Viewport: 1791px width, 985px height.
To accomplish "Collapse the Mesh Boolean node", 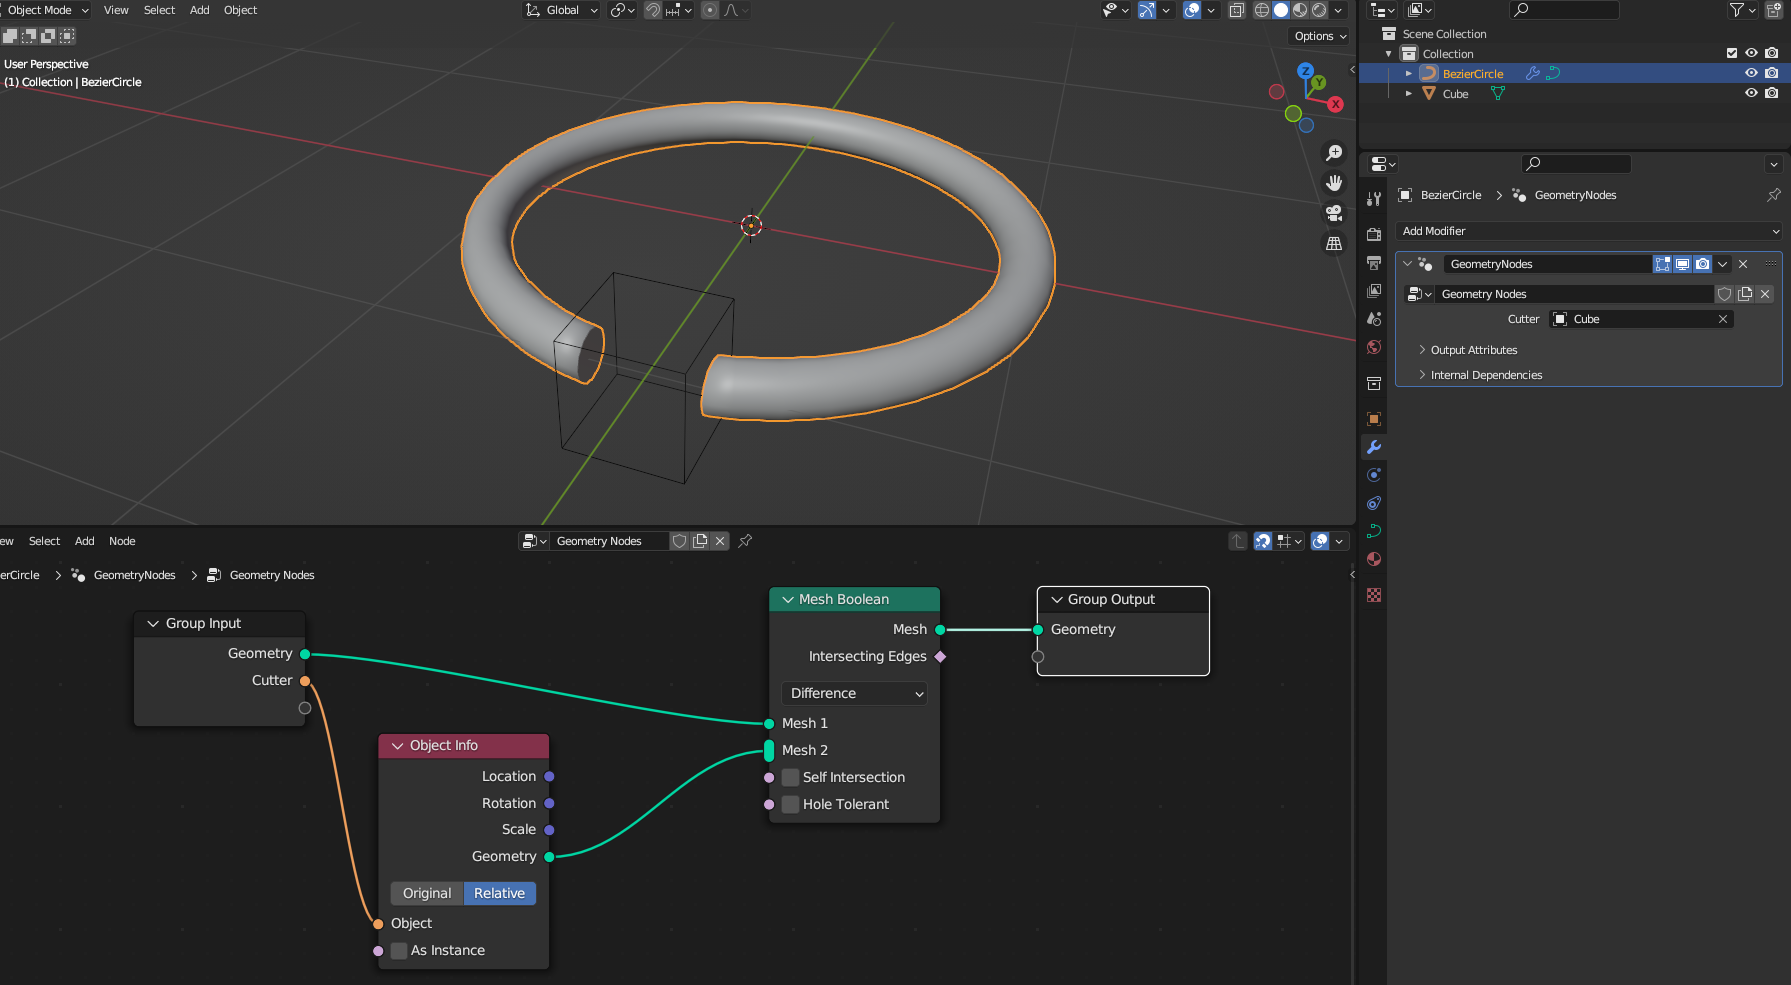I will [788, 599].
